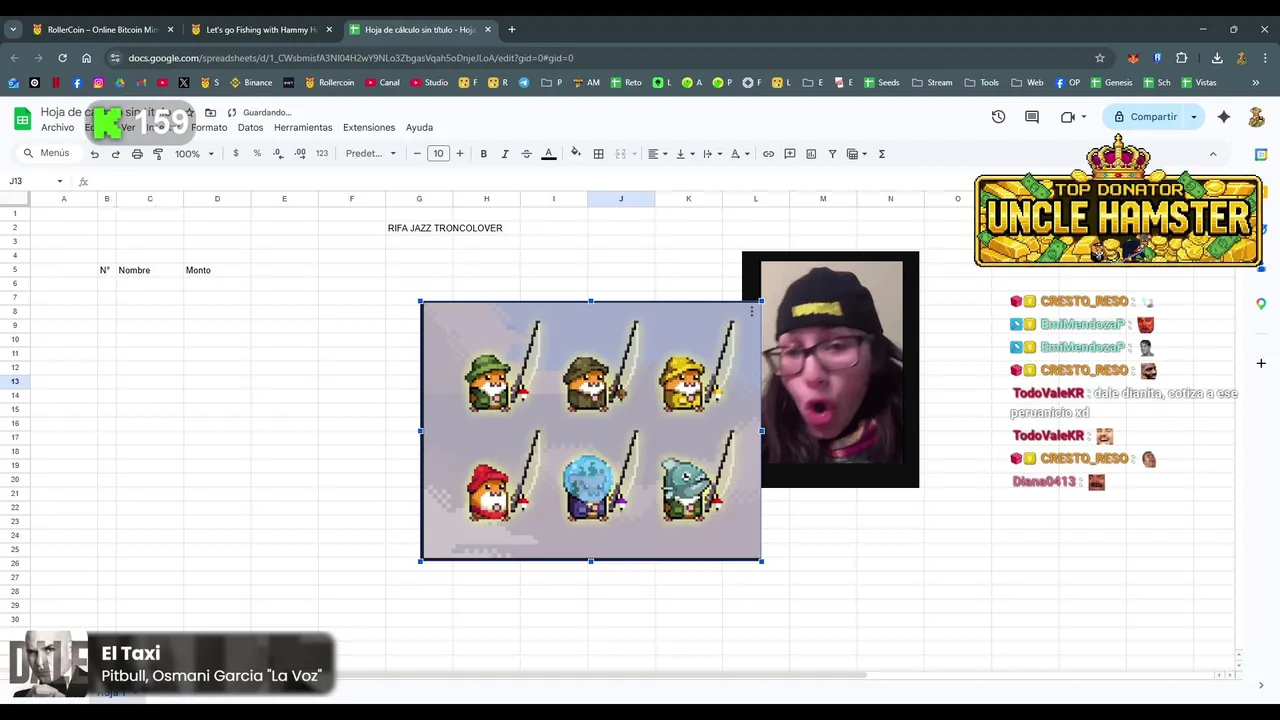This screenshot has height=720, width=1280.
Task: Open the Gemini sparkle icon
Action: [x=1224, y=117]
